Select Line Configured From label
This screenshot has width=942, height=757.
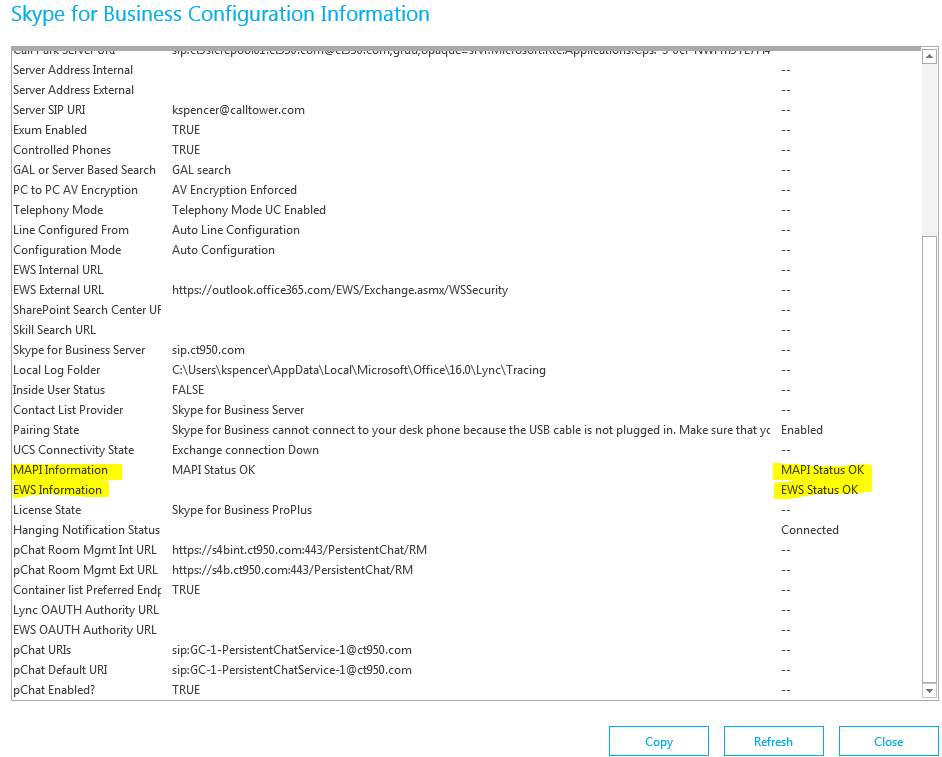71,230
